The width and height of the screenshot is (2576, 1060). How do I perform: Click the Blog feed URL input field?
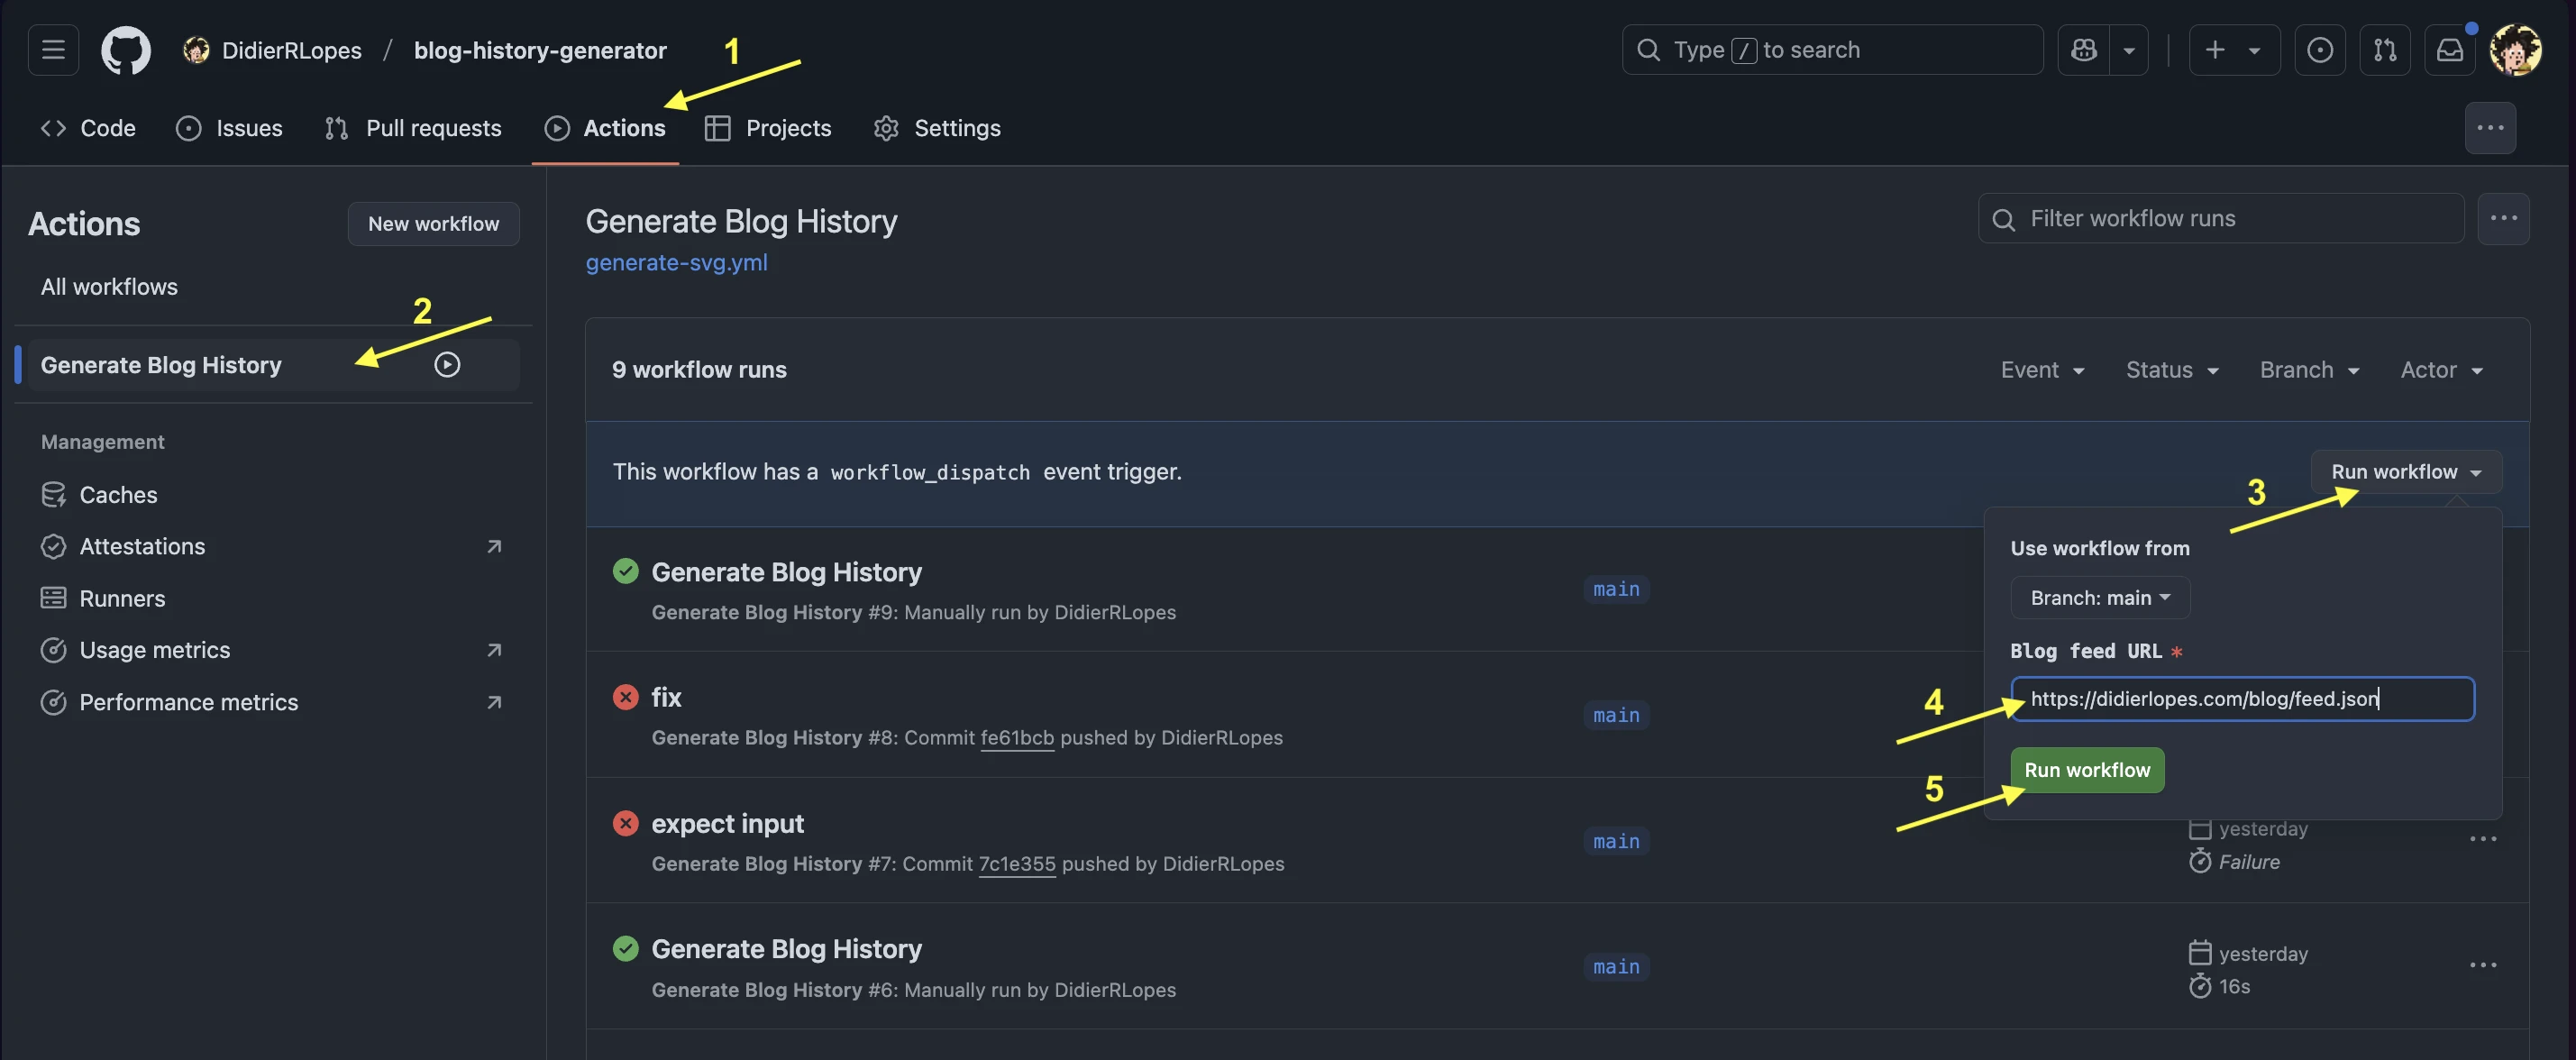tap(2241, 698)
